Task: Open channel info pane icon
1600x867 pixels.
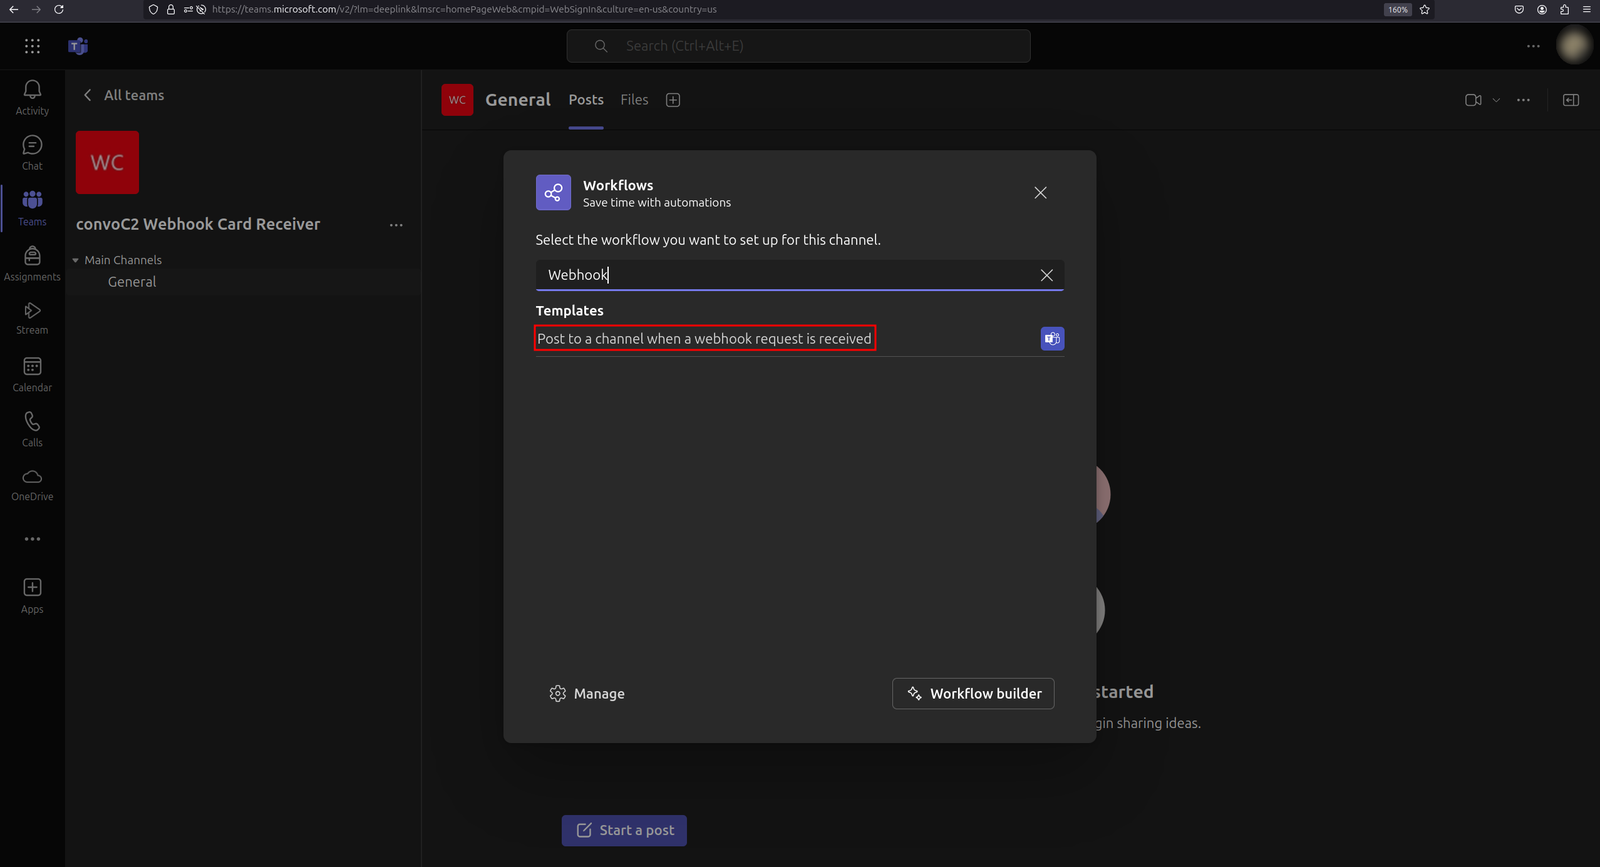Action: coord(1571,100)
